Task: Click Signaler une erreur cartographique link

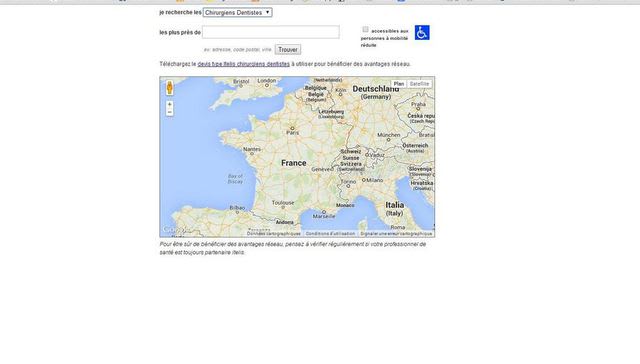Action: (x=396, y=234)
